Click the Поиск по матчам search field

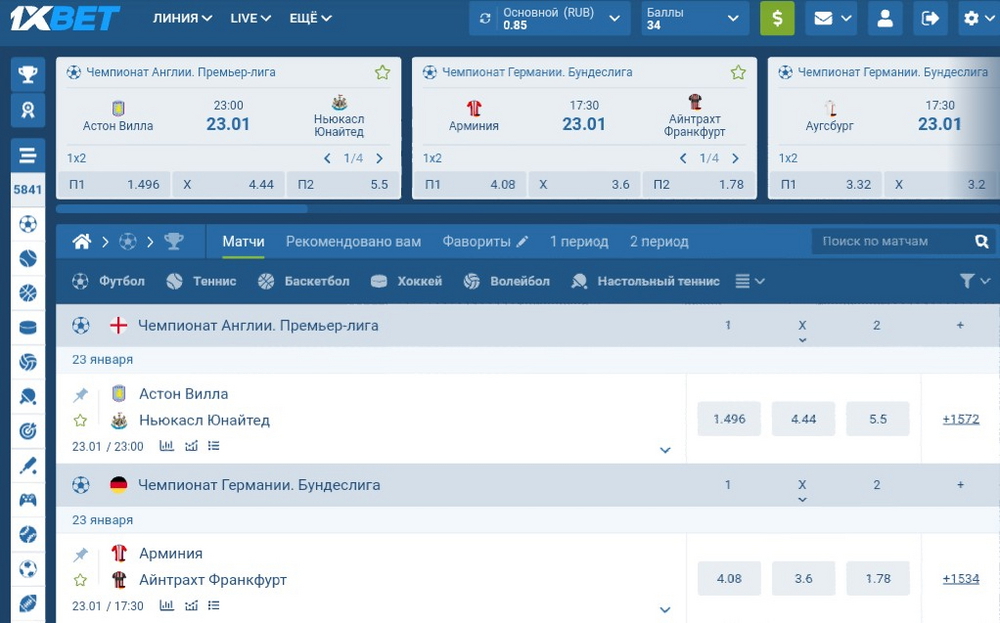point(890,241)
